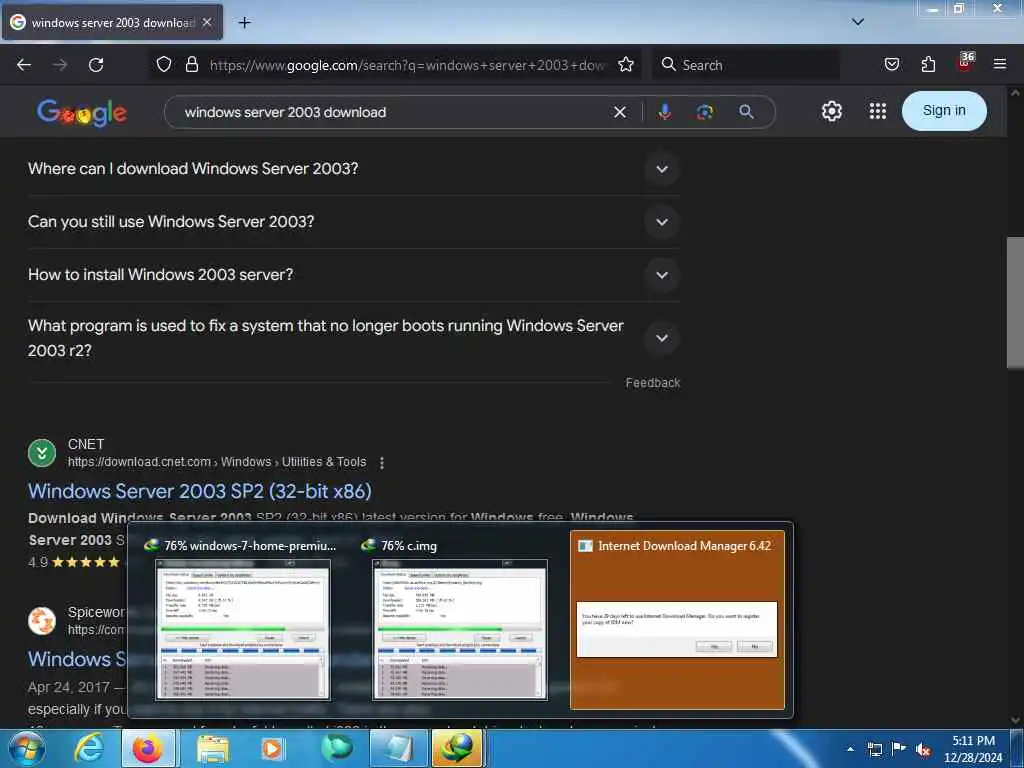Viewport: 1024px width, 768px height.
Task: Open the network tray icon
Action: click(x=874, y=749)
